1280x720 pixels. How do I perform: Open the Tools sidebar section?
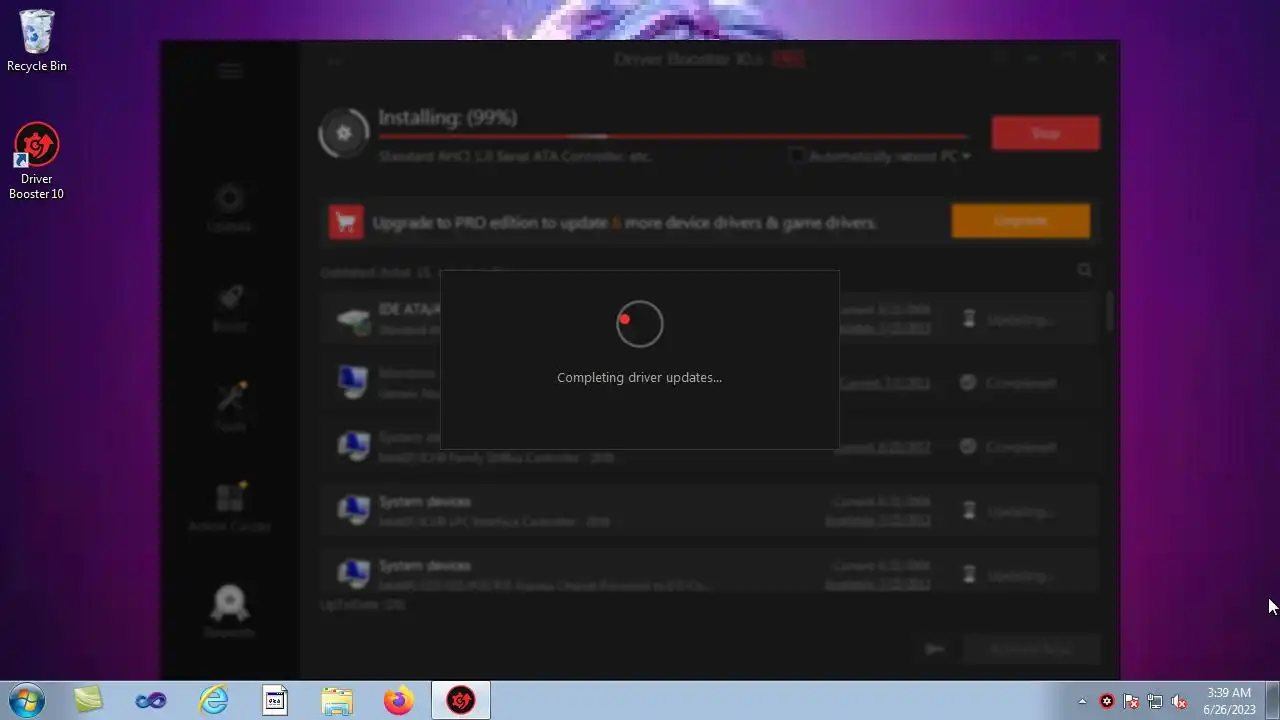tap(229, 408)
